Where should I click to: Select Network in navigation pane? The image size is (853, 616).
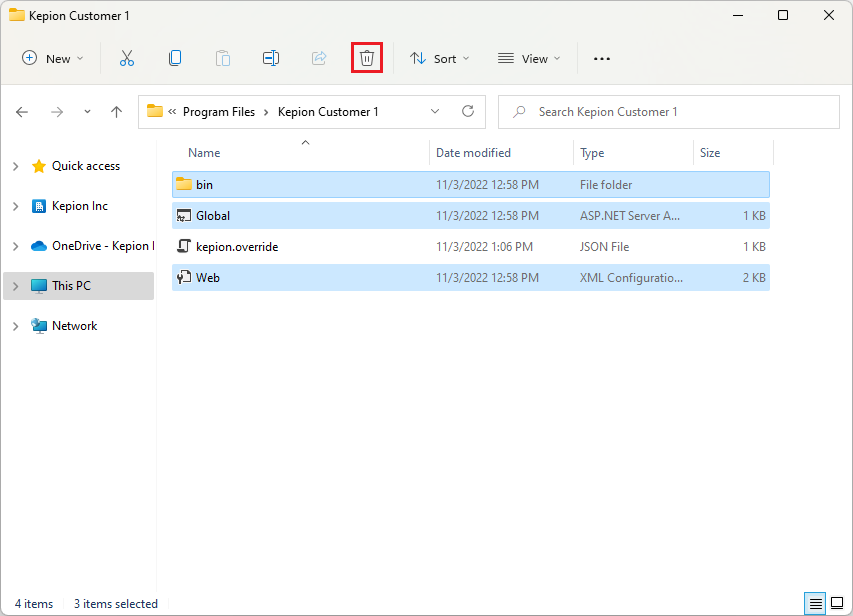click(x=75, y=326)
